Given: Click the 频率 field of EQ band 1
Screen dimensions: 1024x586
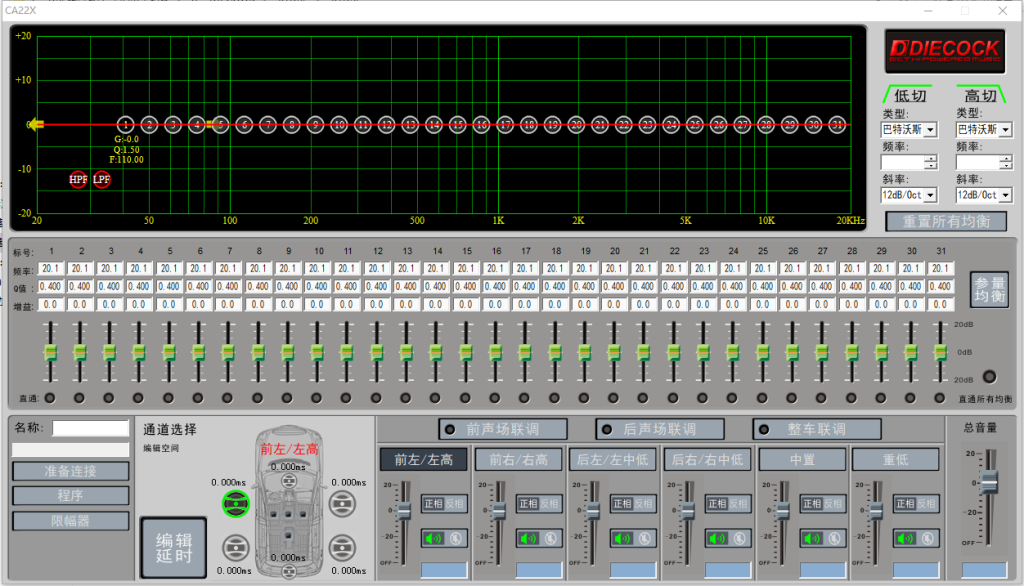Looking at the screenshot, I should tap(51, 268).
